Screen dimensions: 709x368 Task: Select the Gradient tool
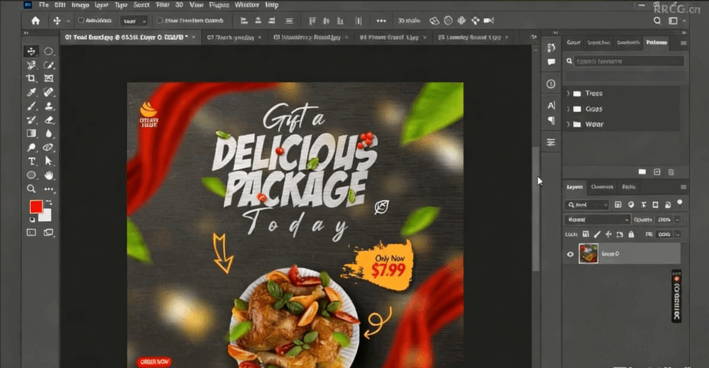[x=31, y=133]
